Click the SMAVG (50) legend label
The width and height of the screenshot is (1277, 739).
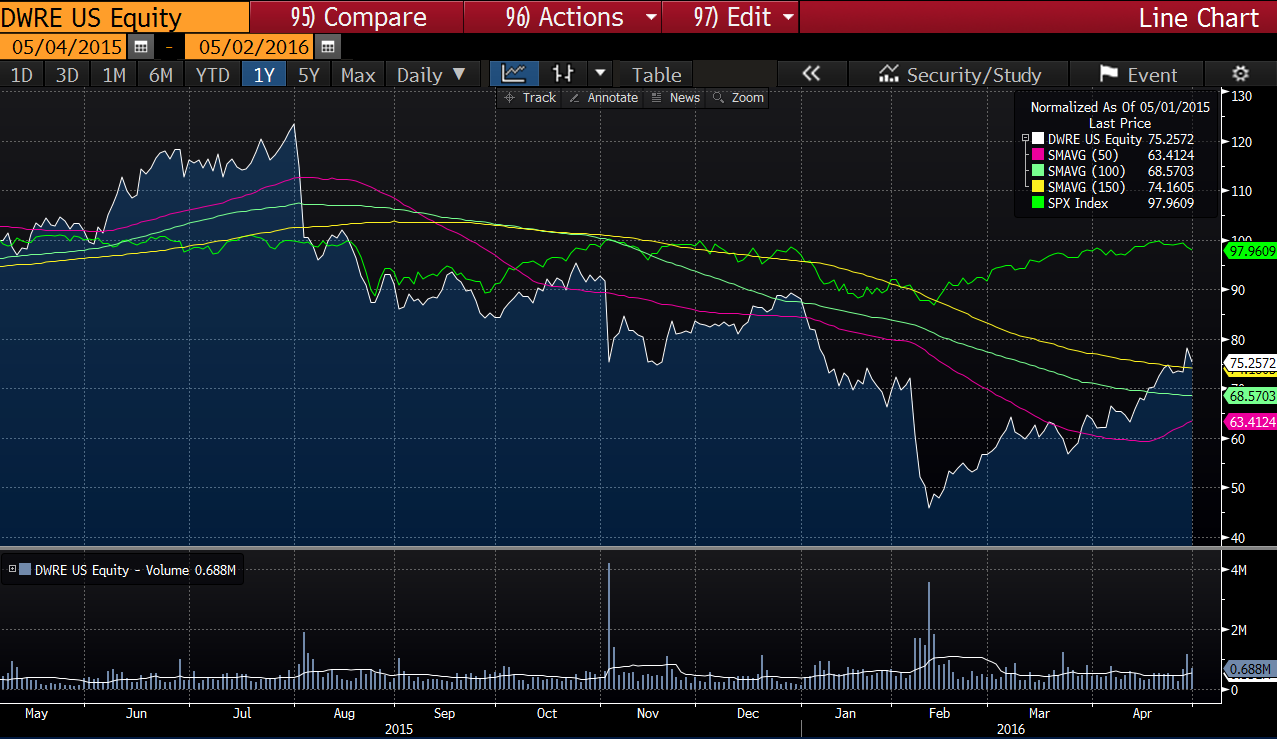tap(1082, 155)
